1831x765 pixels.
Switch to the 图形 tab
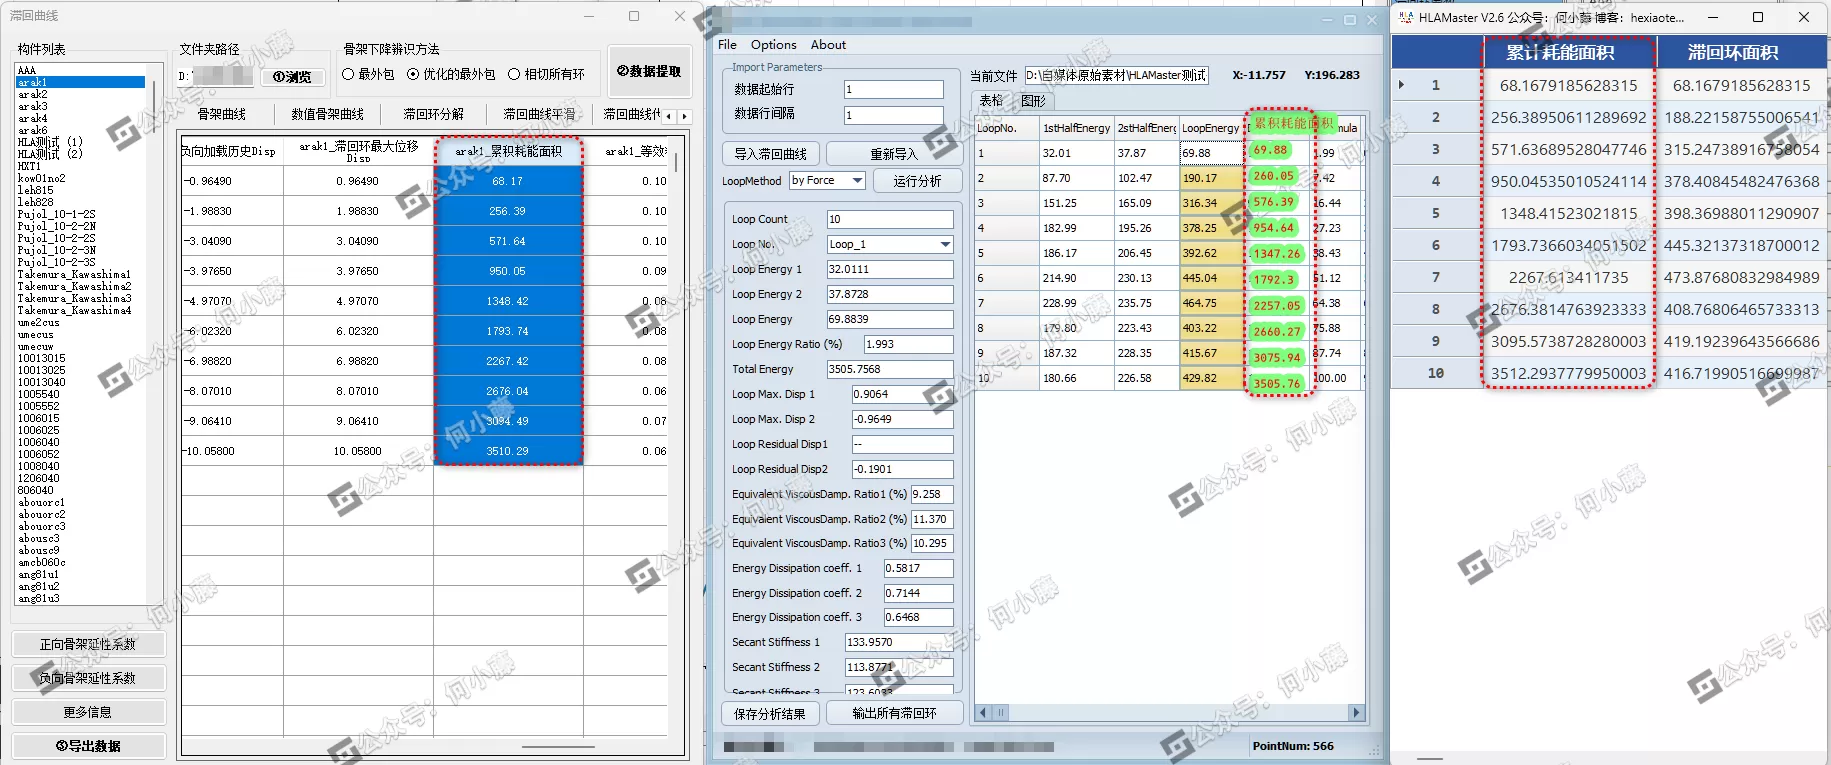click(x=1032, y=101)
